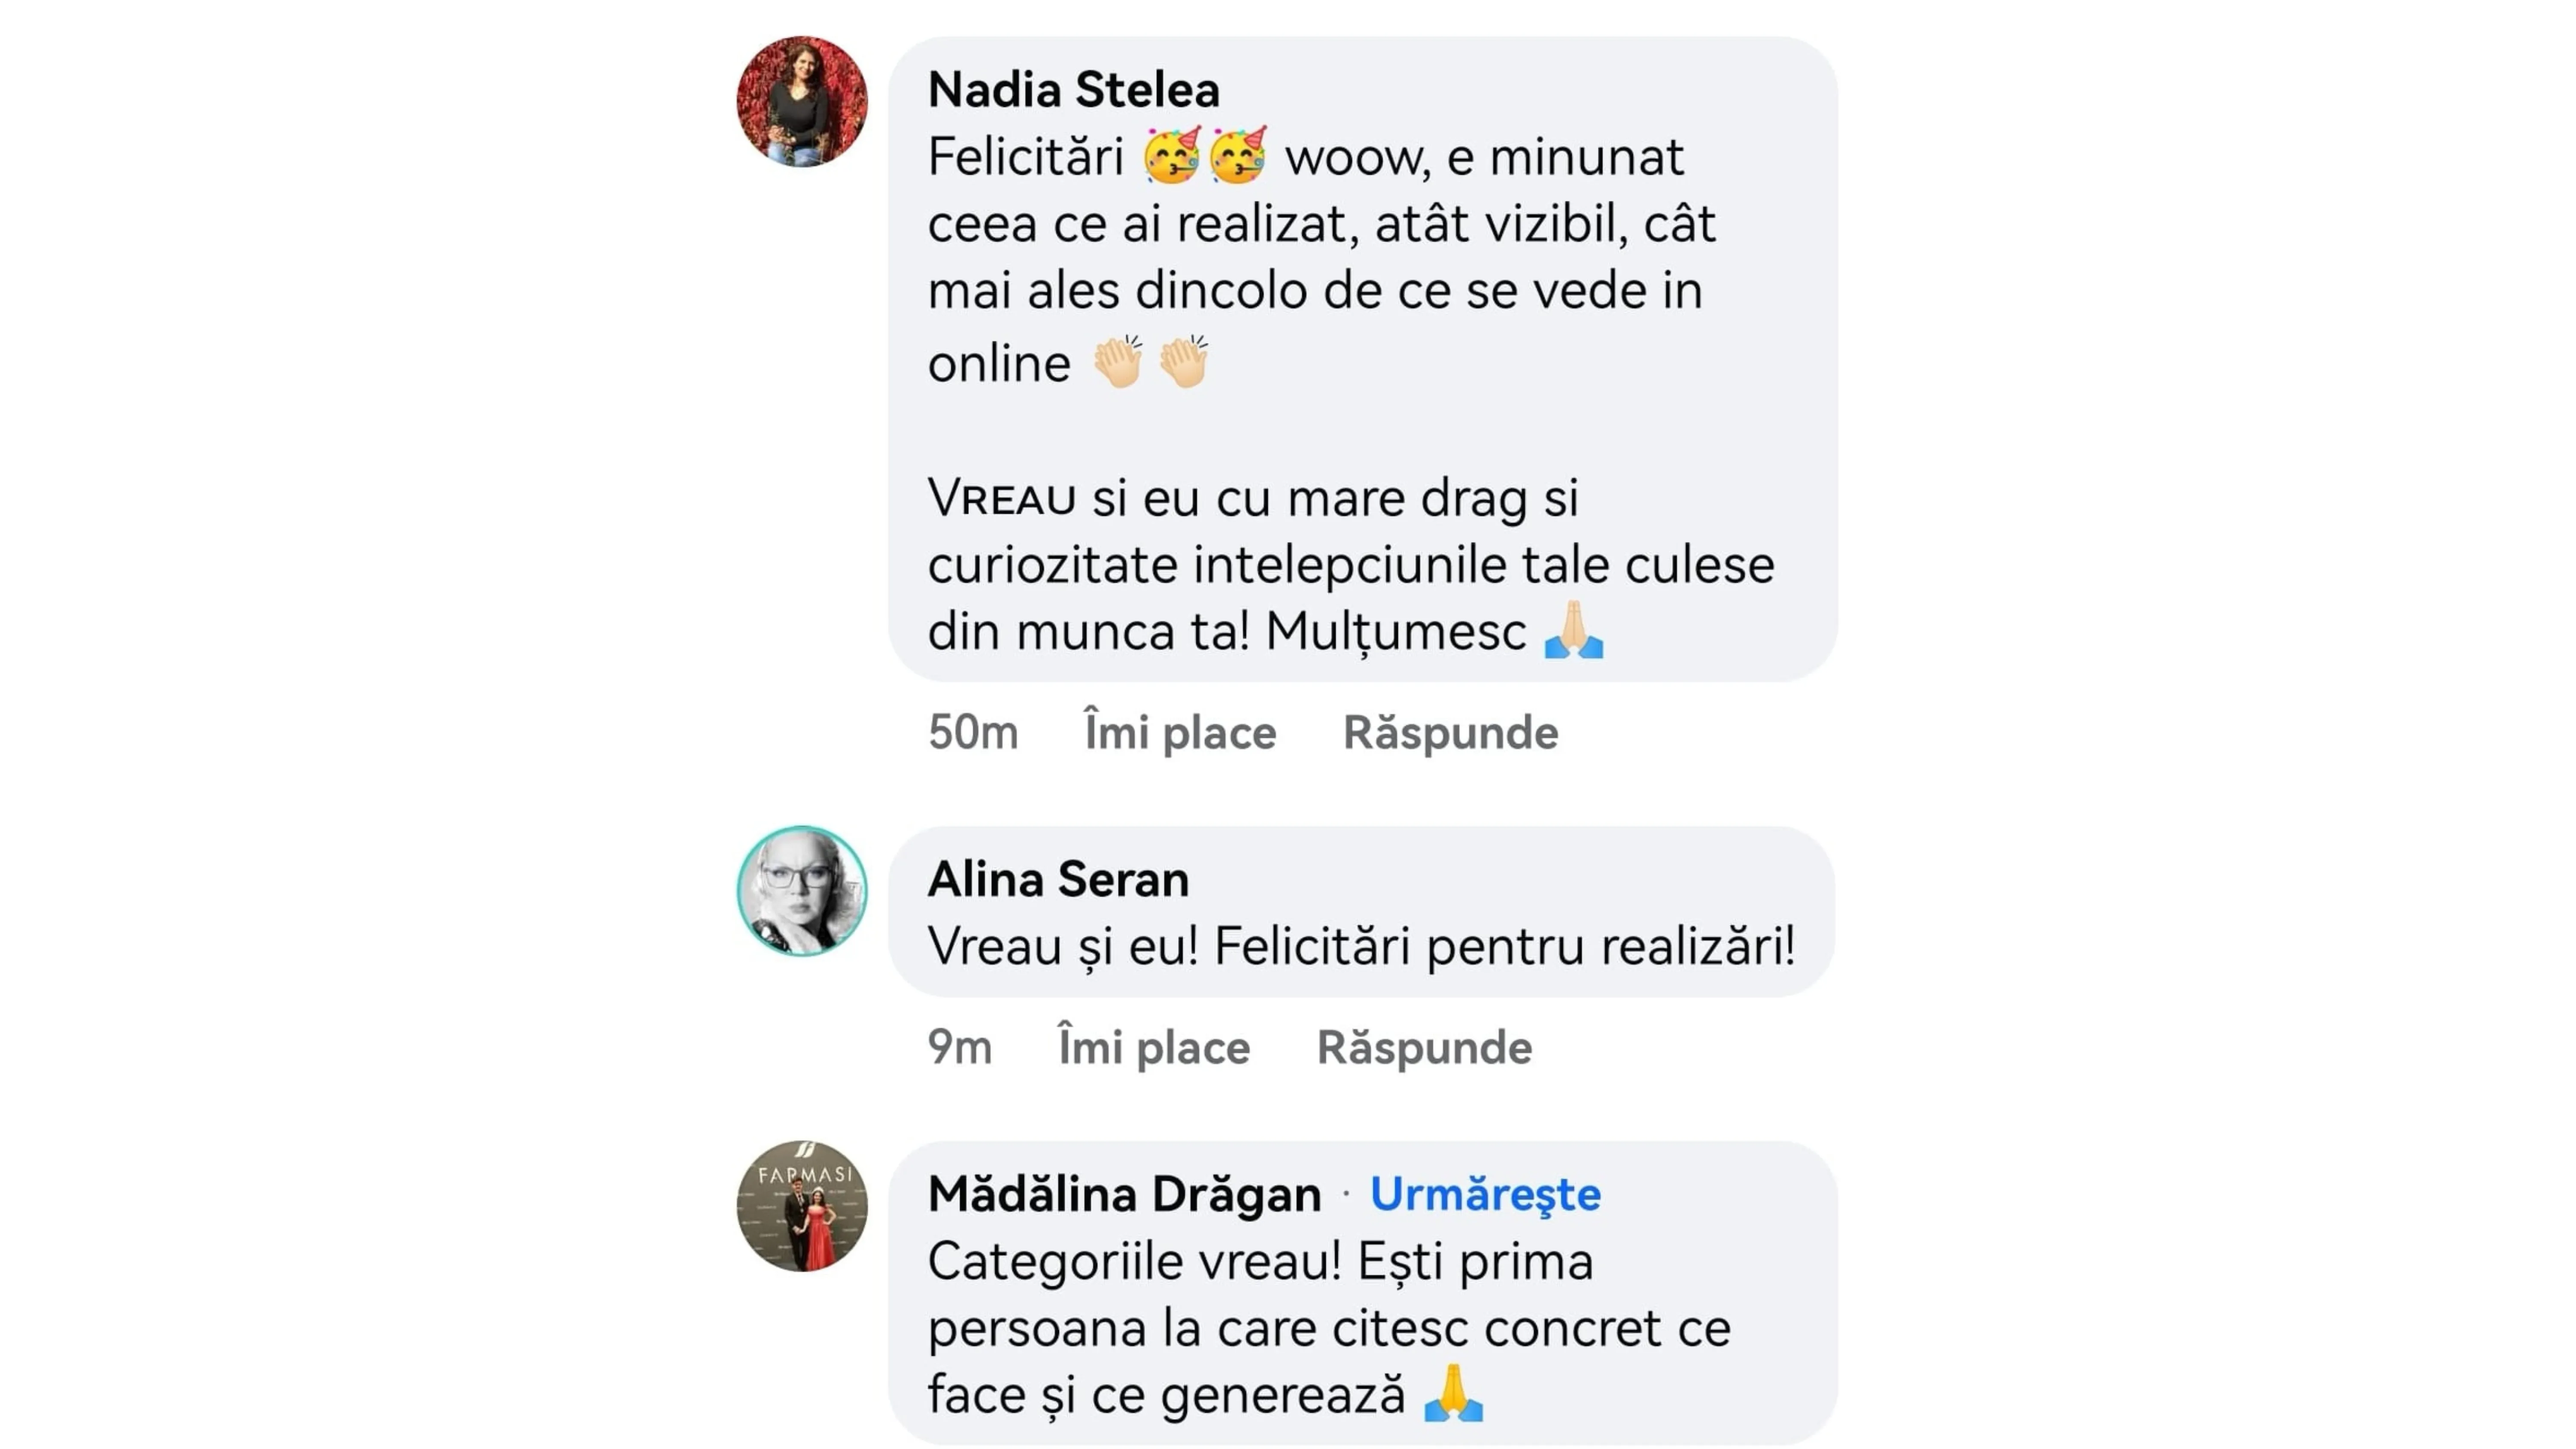Click the clapping hands emoji after online
2576x1449 pixels.
1118,361
